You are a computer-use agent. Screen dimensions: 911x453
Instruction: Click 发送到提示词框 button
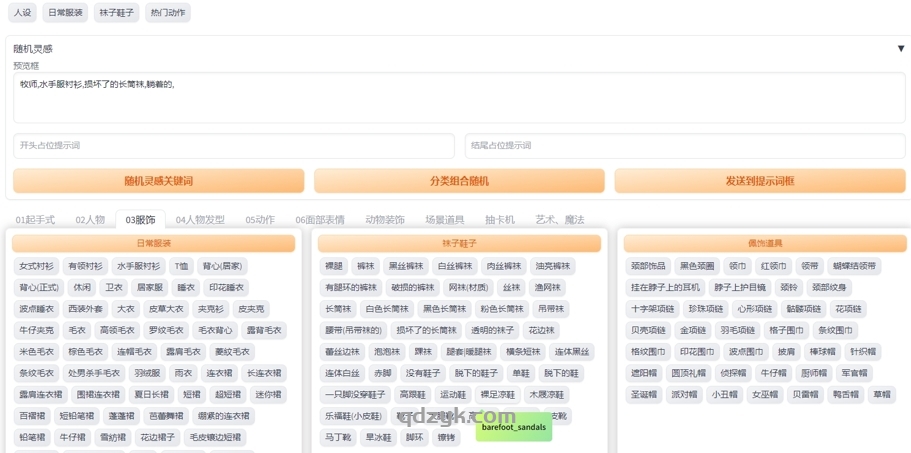click(759, 181)
